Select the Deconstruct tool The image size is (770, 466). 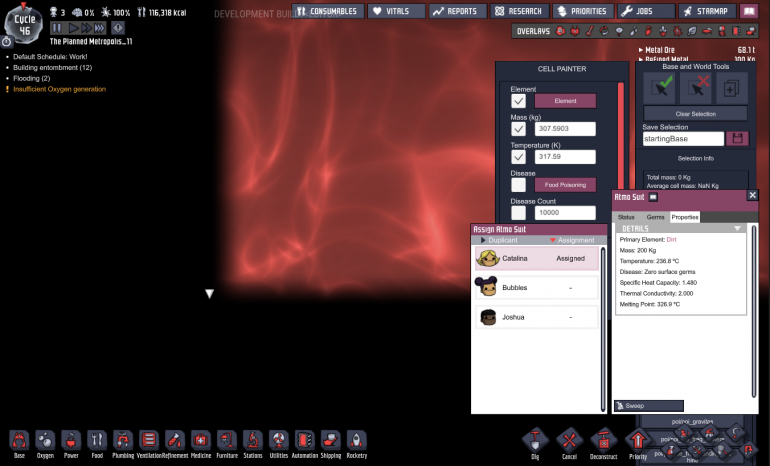(602, 441)
